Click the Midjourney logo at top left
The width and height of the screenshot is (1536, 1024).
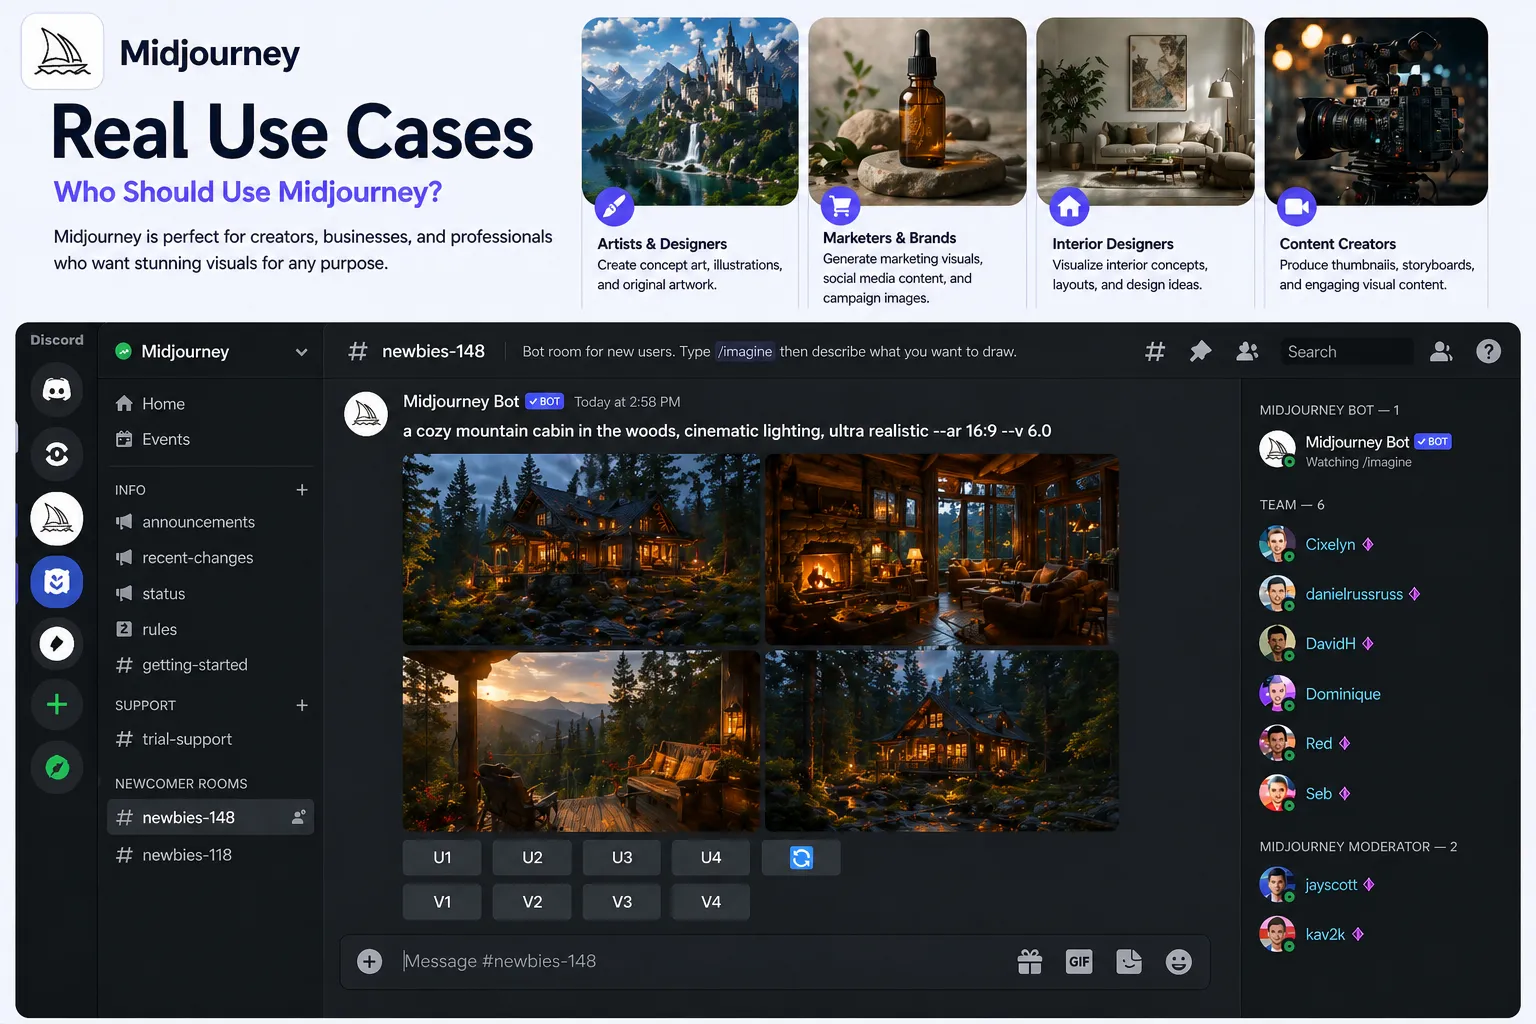point(62,51)
